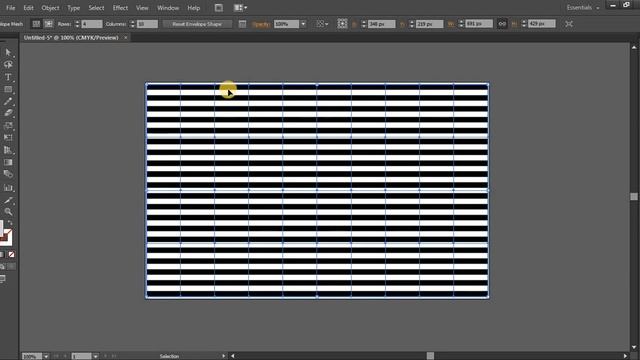Select the Slice tool
Screen dimensions: 640x360
pos(8,200)
